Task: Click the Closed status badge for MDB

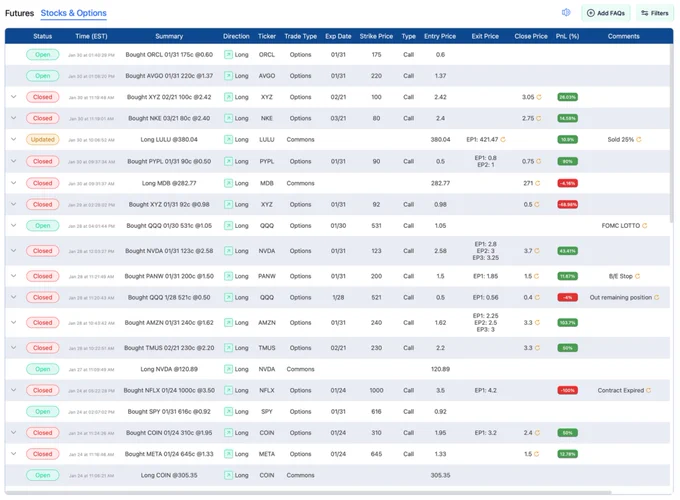Action: click(x=42, y=183)
